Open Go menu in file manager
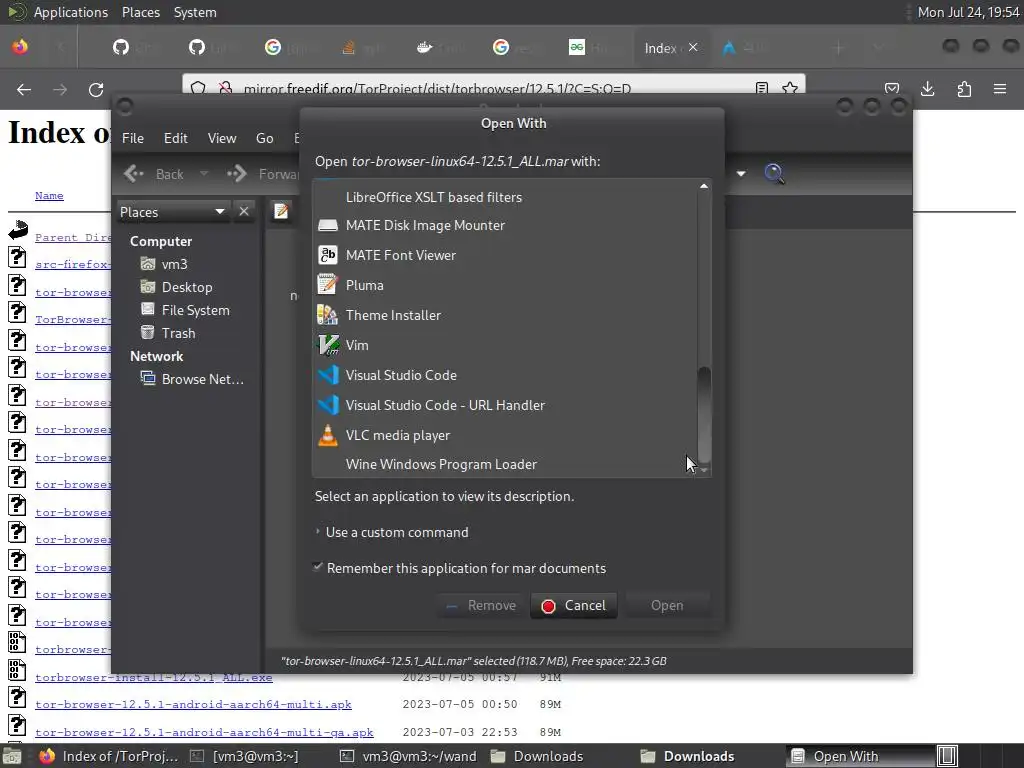This screenshot has height=768, width=1024. pos(264,138)
